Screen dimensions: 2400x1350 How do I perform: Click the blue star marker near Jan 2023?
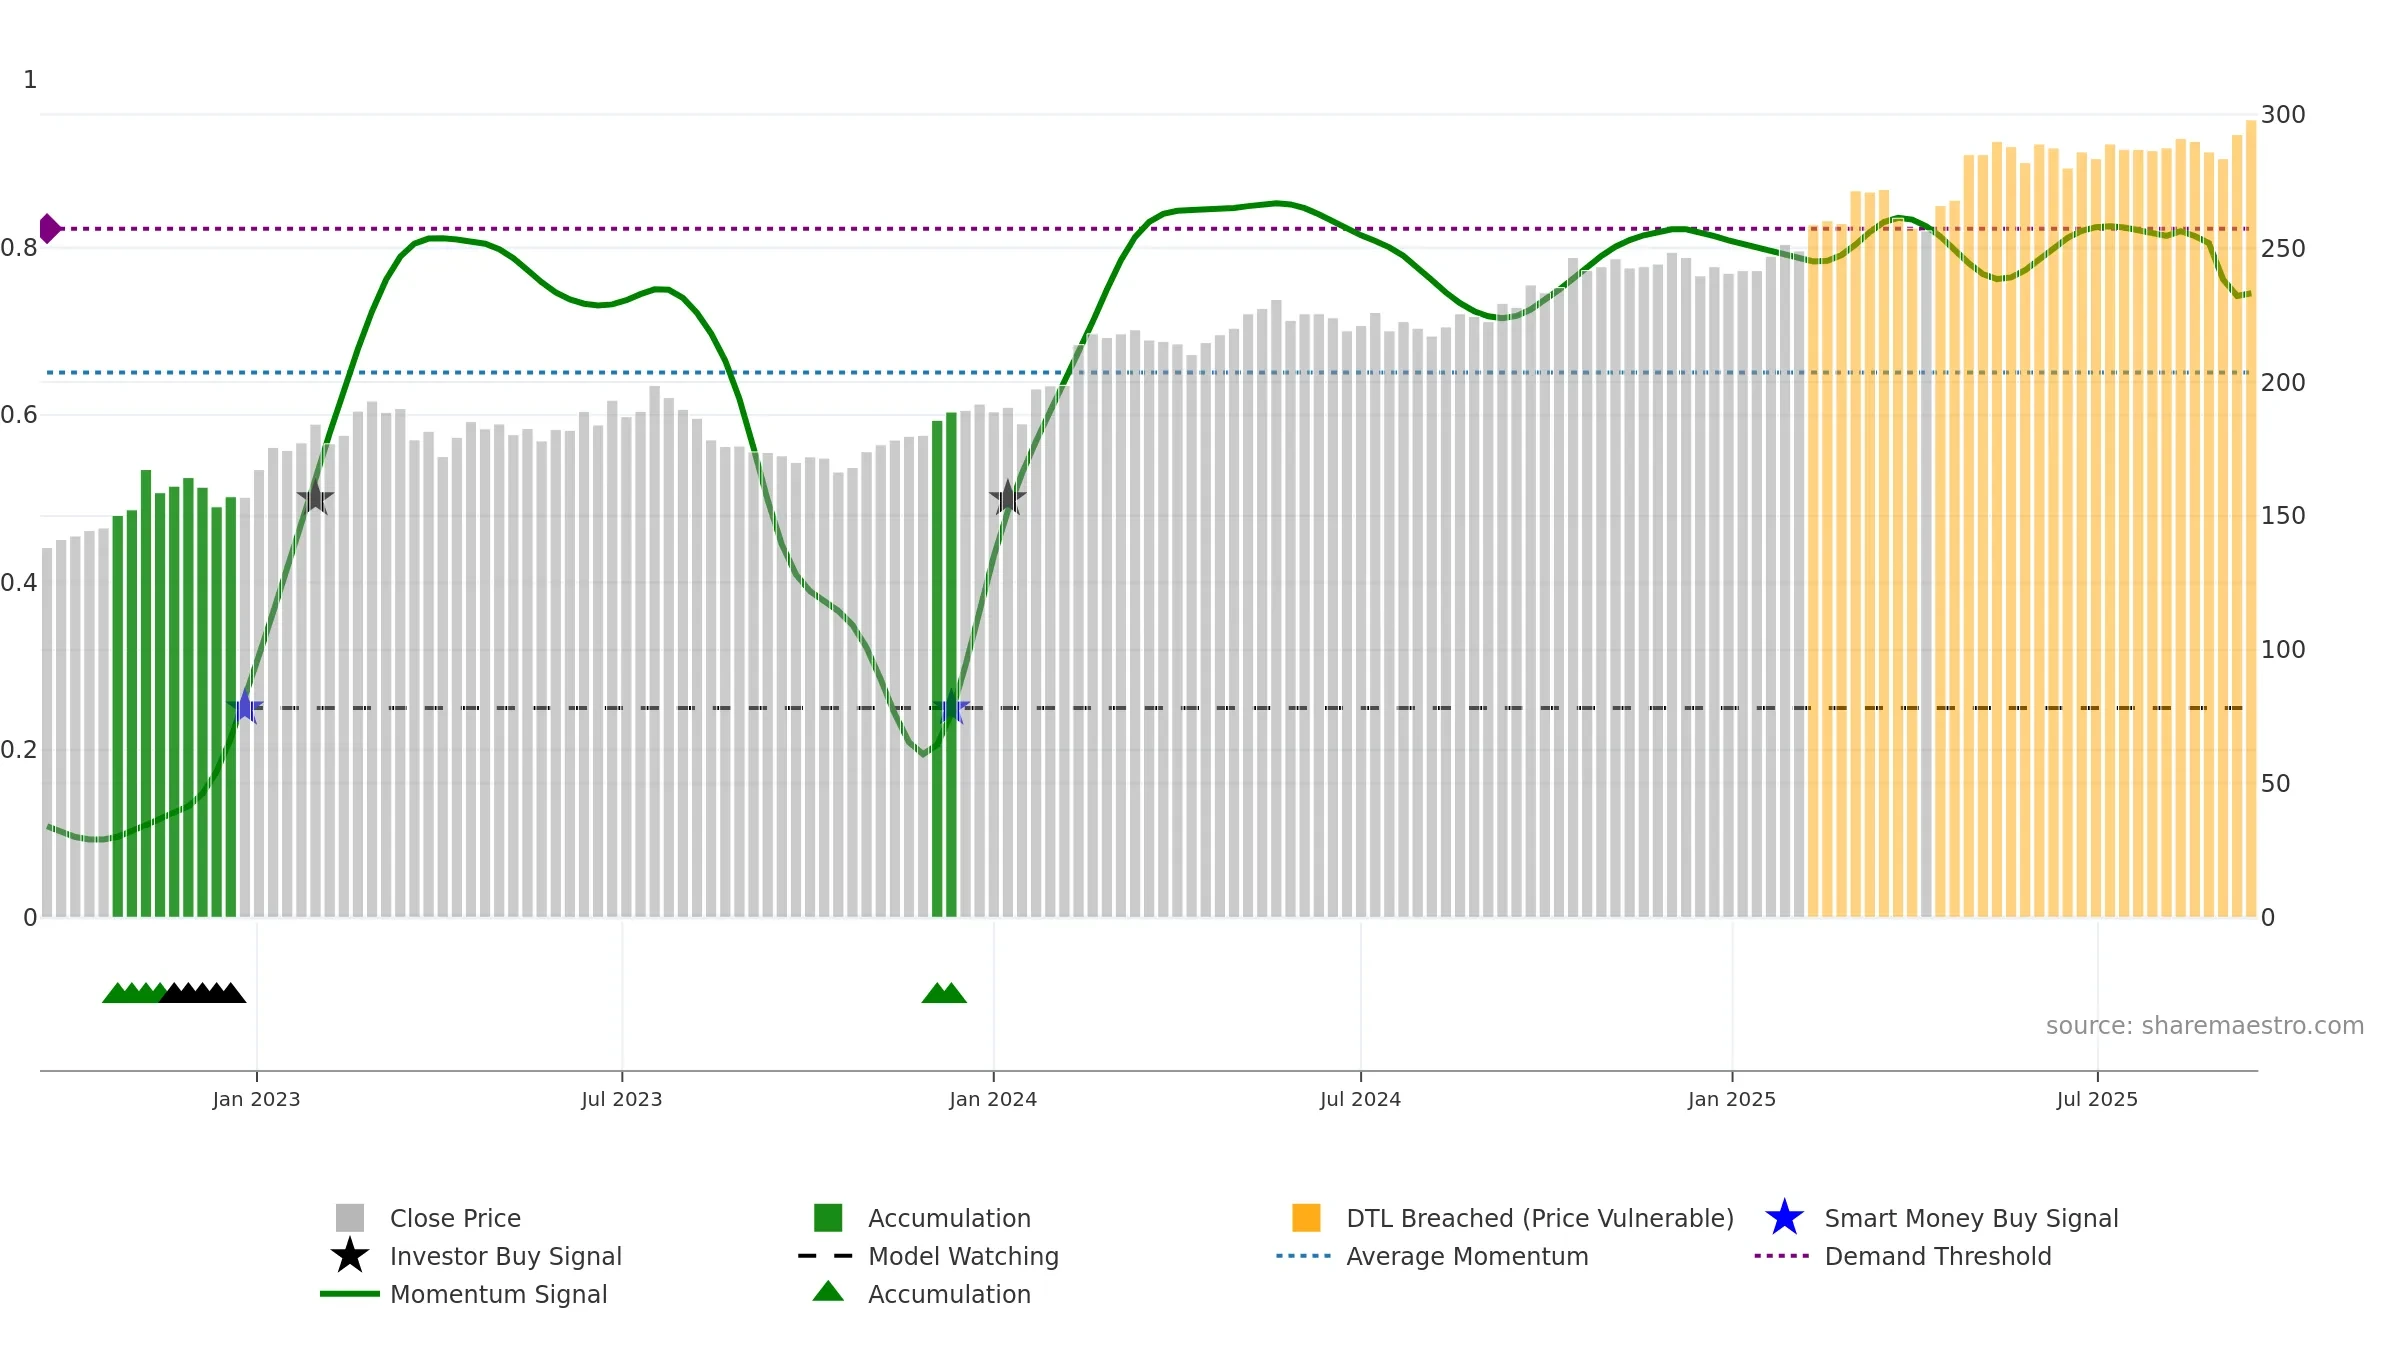[x=245, y=707]
